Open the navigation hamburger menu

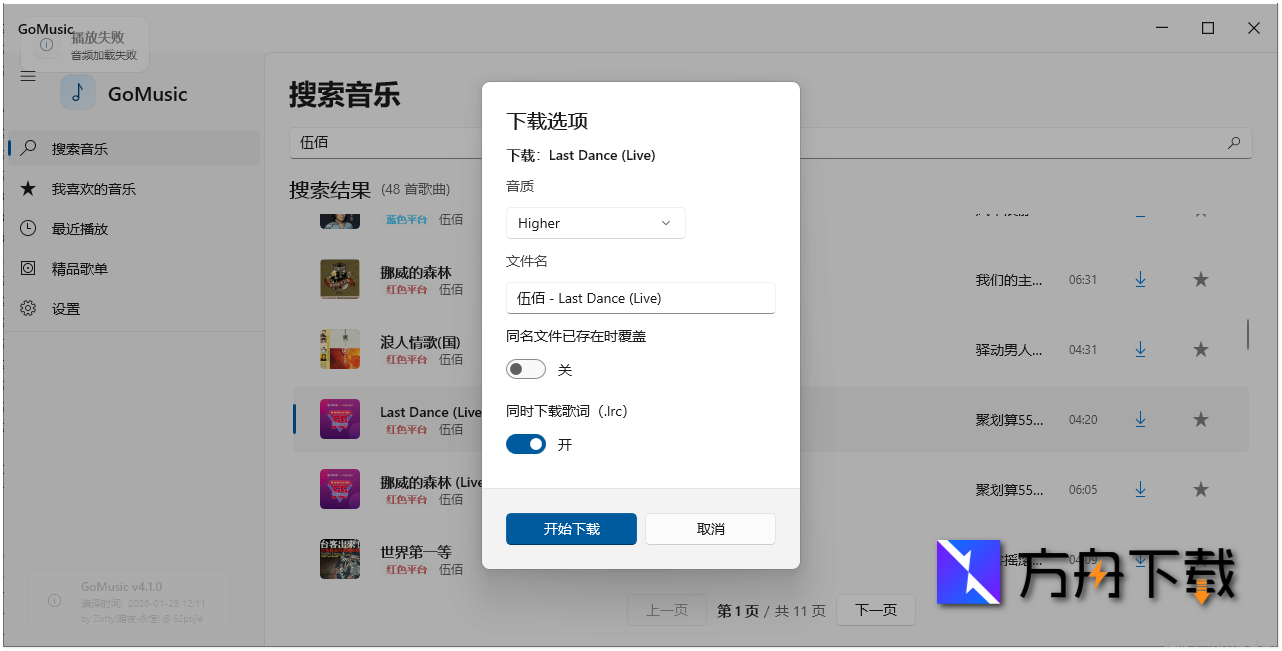tap(27, 75)
